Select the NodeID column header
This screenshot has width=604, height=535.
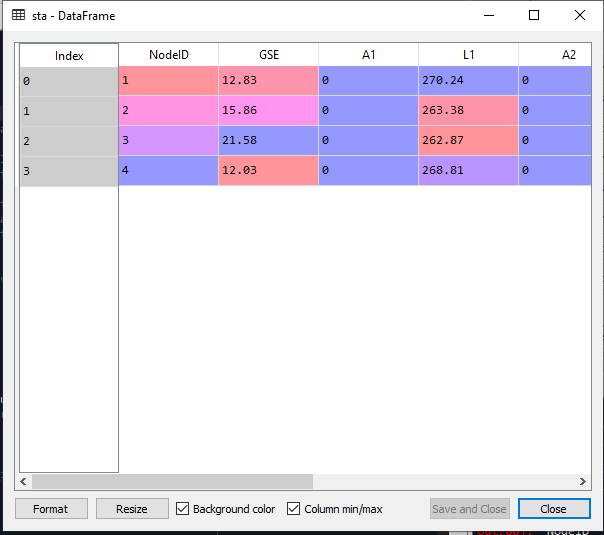pyautogui.click(x=169, y=55)
